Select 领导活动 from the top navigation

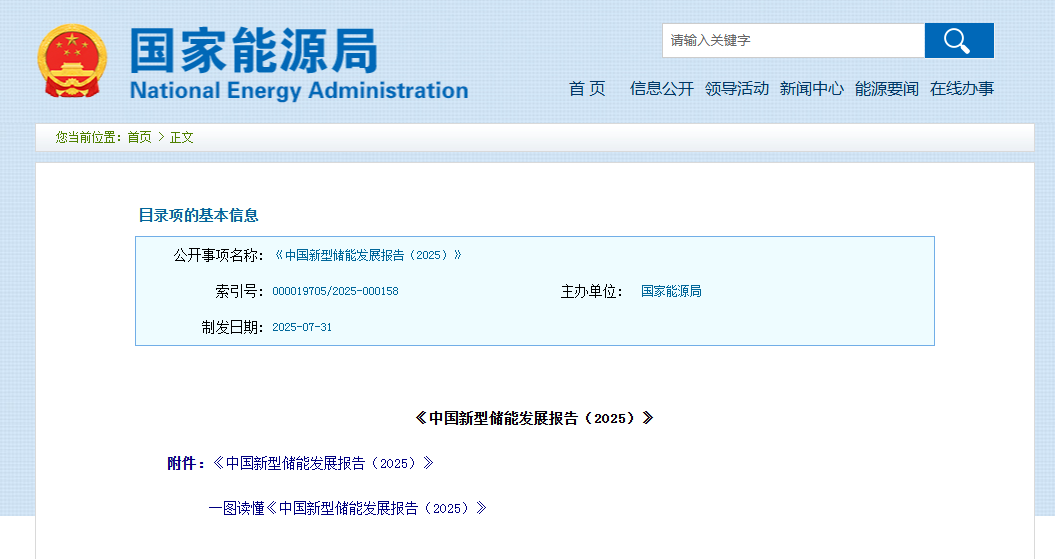point(736,89)
